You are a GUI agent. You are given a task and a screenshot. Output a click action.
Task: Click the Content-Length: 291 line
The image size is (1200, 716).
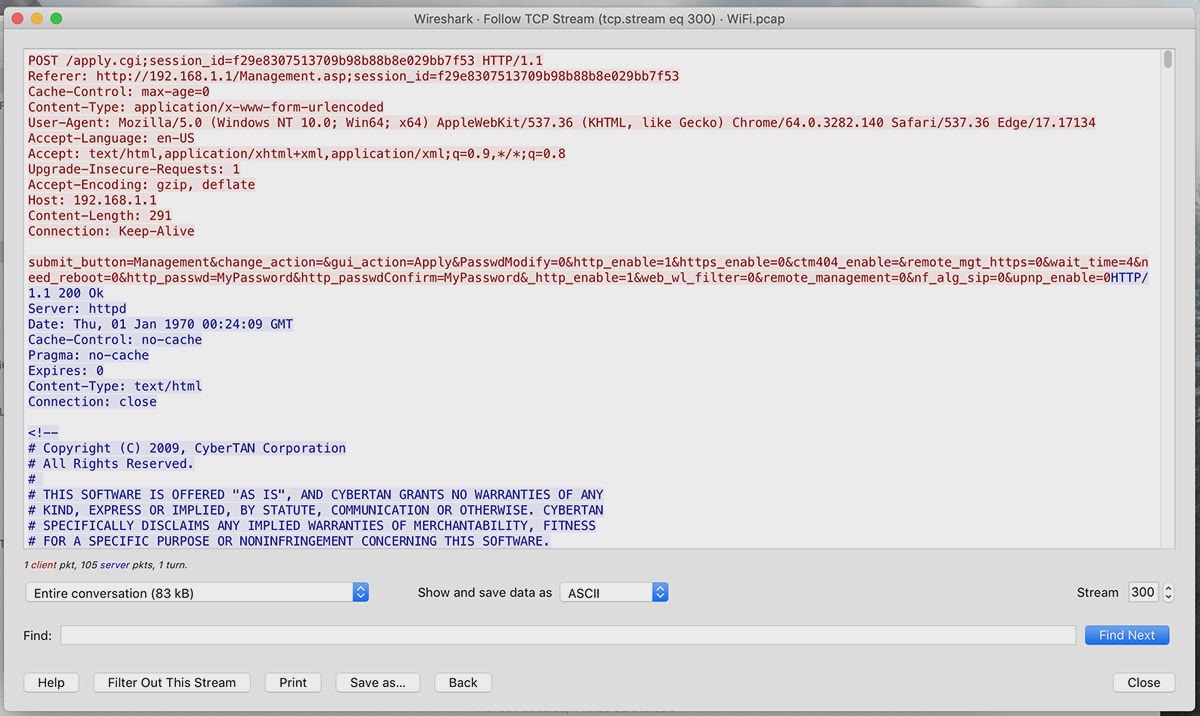pos(100,216)
